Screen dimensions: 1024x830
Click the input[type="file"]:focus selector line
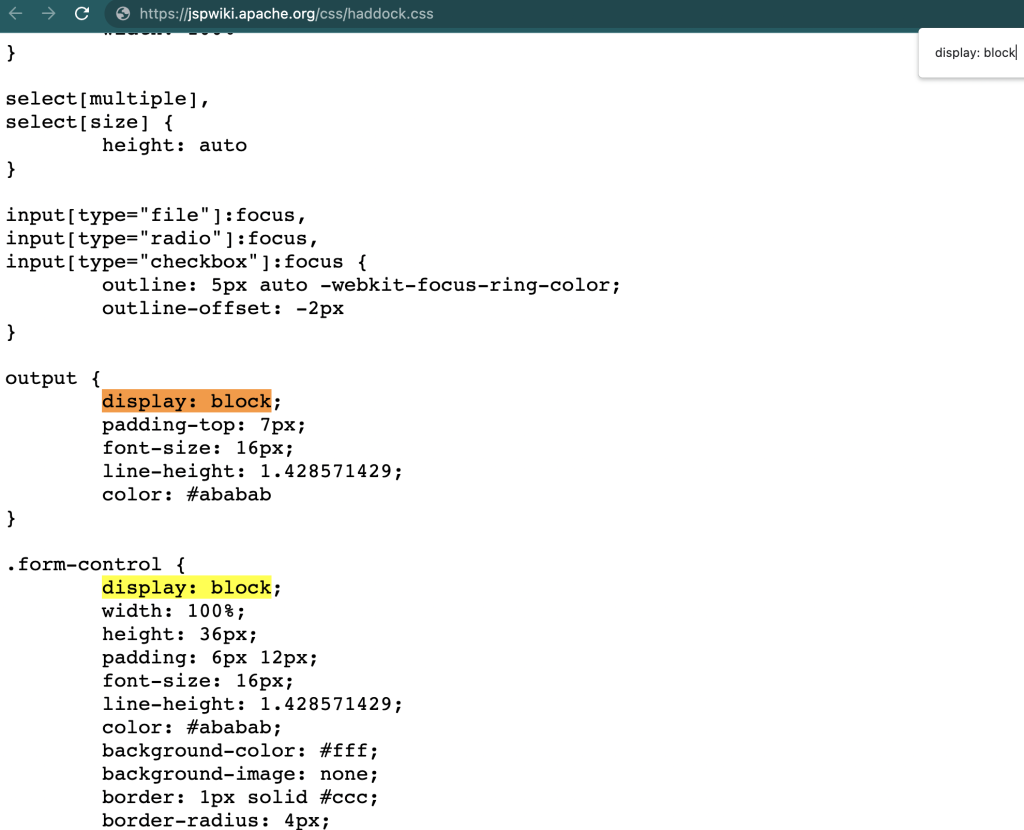[x=155, y=215]
